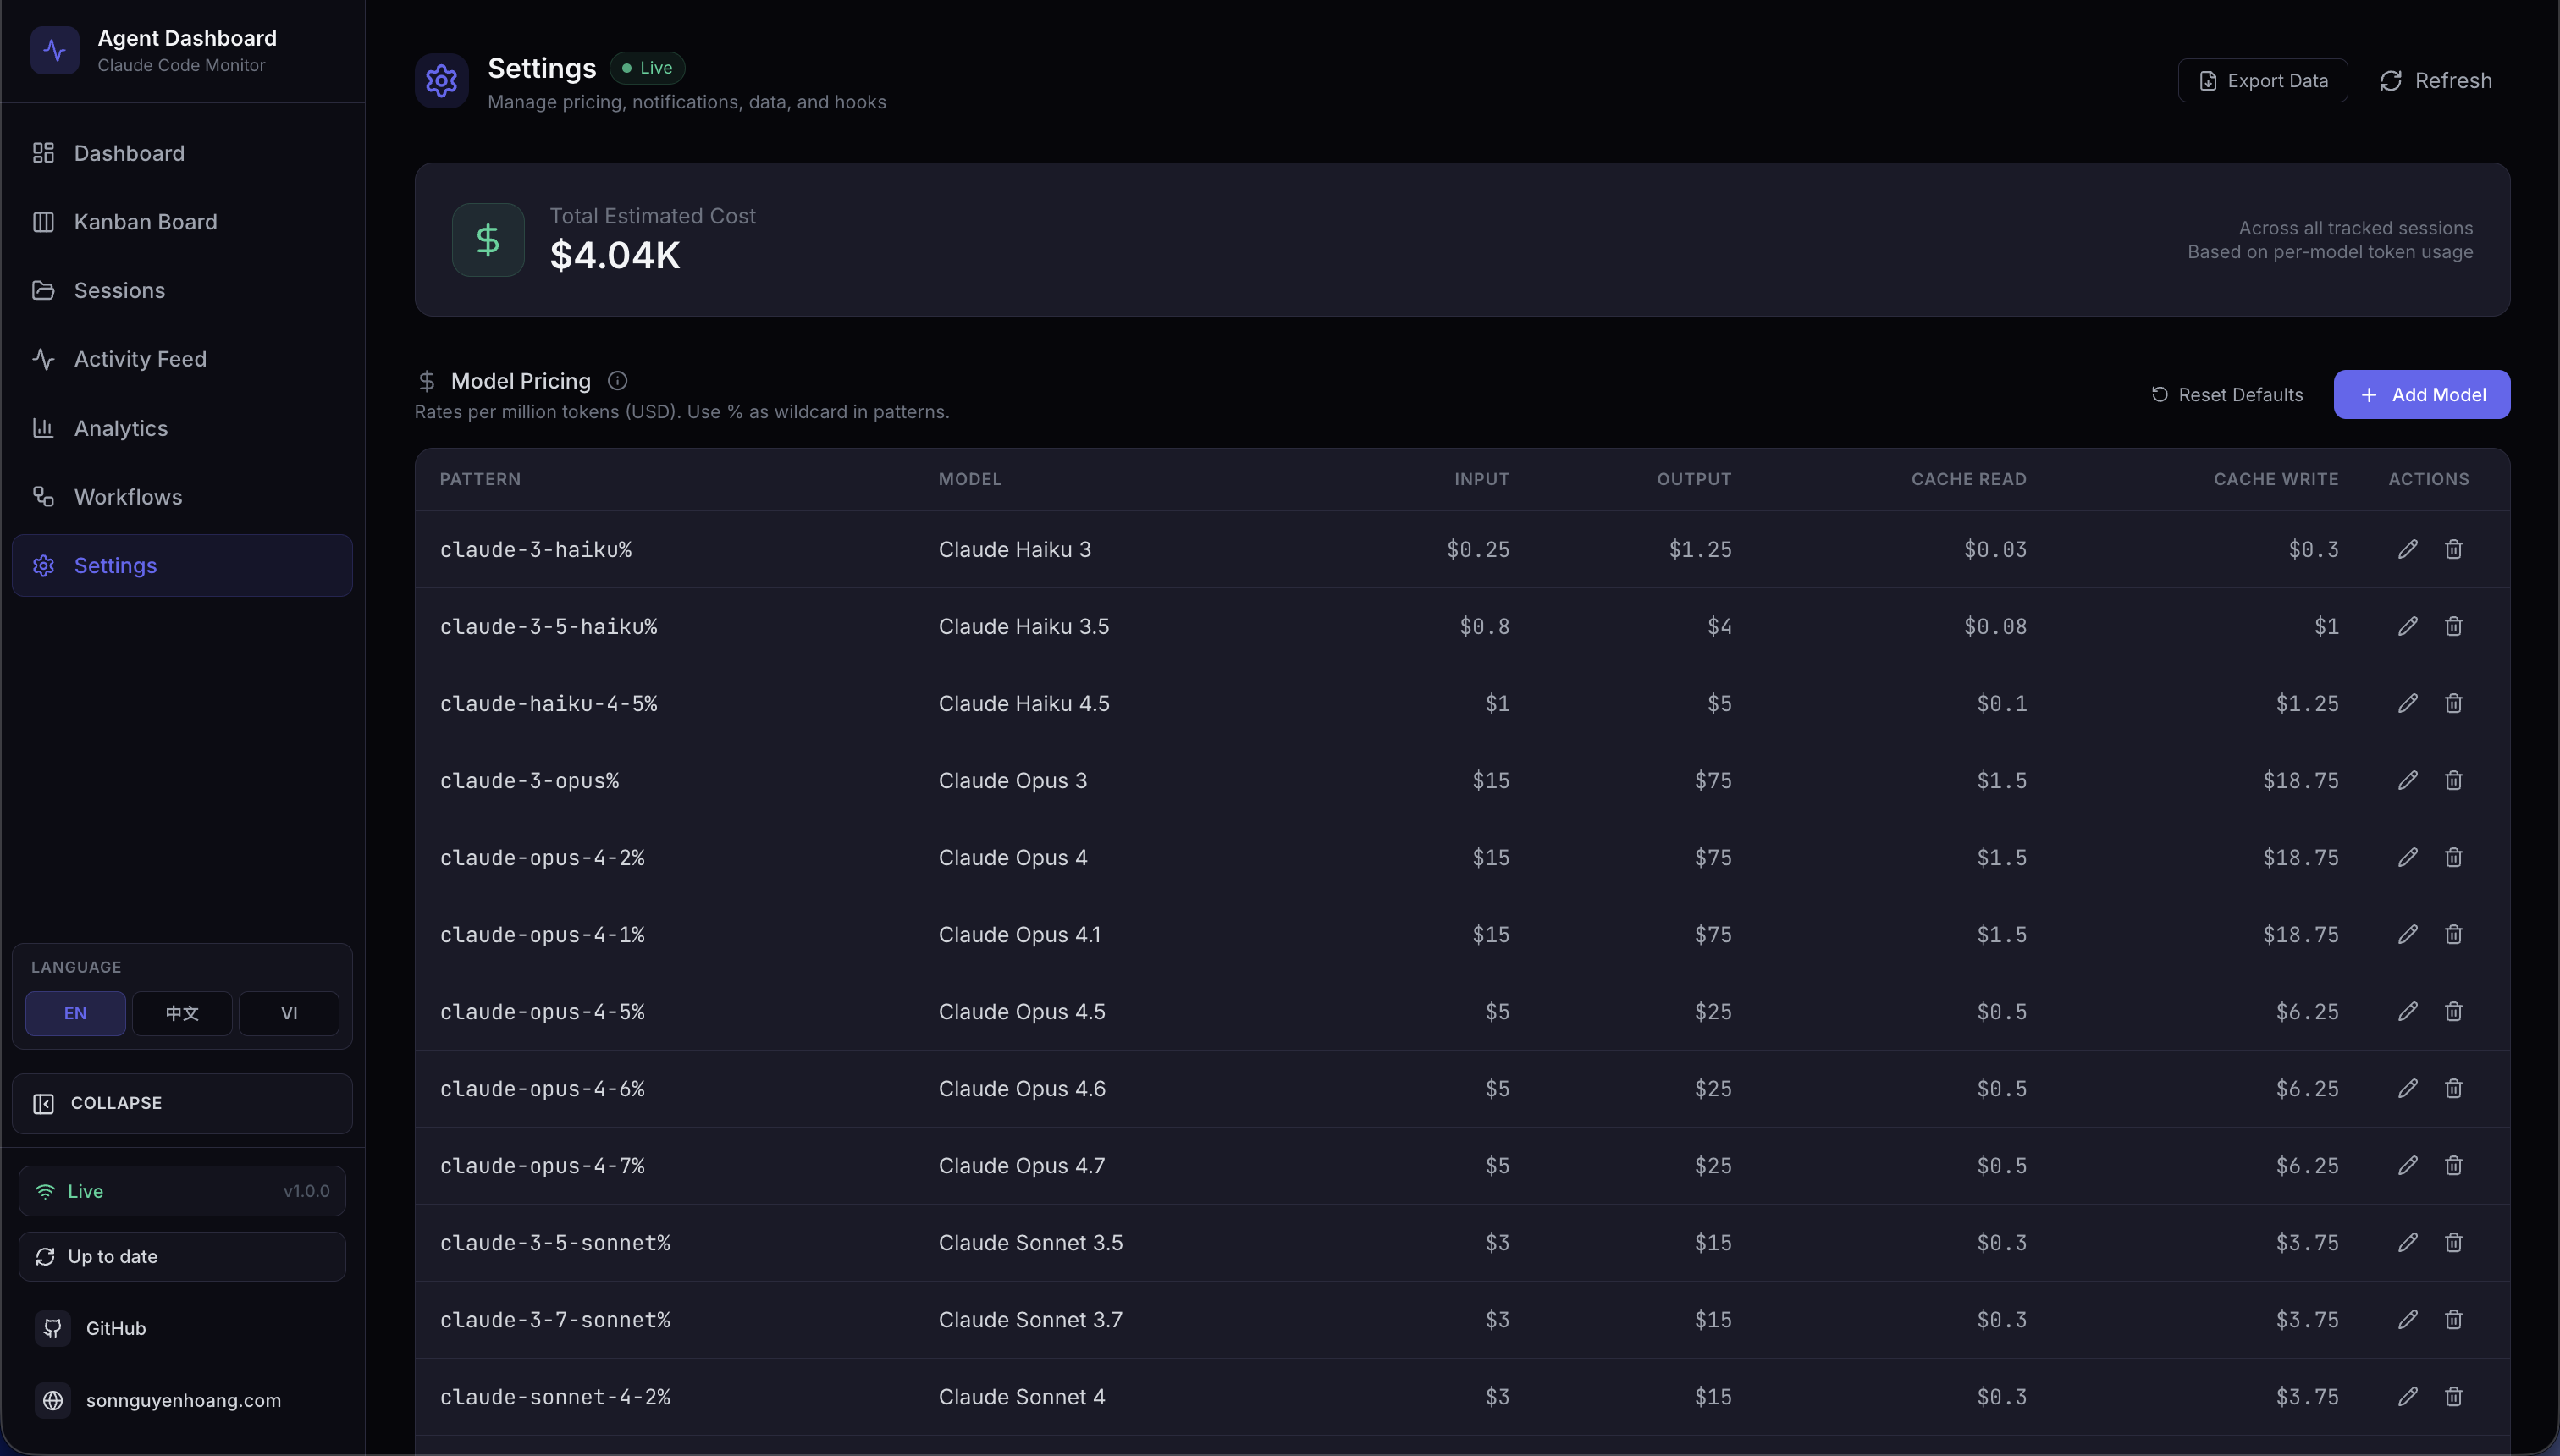Viewport: 2560px width, 1456px height.
Task: Edit the claude-opus-4-2% row
Action: [2408, 857]
